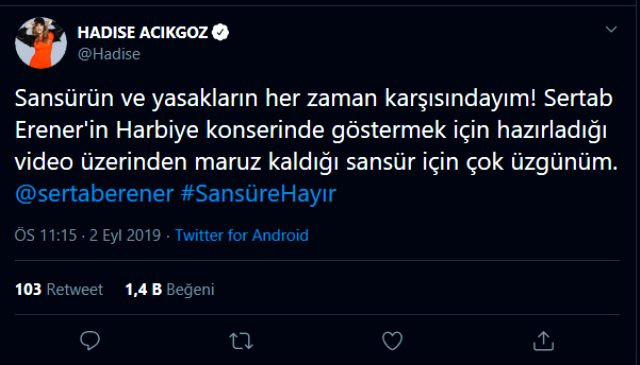Screen dimensions: 640x365
Task: Click the Erener'in Harbiye konserinde text line
Action: point(311,131)
